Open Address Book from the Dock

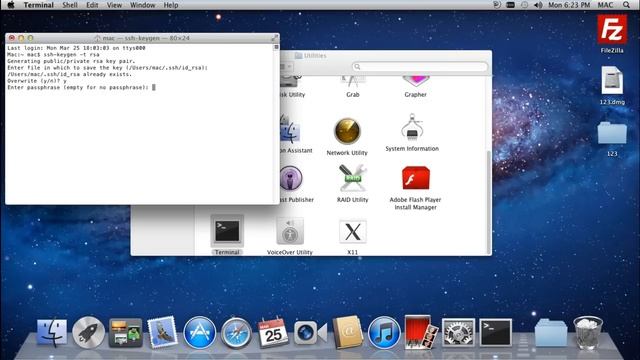(347, 333)
